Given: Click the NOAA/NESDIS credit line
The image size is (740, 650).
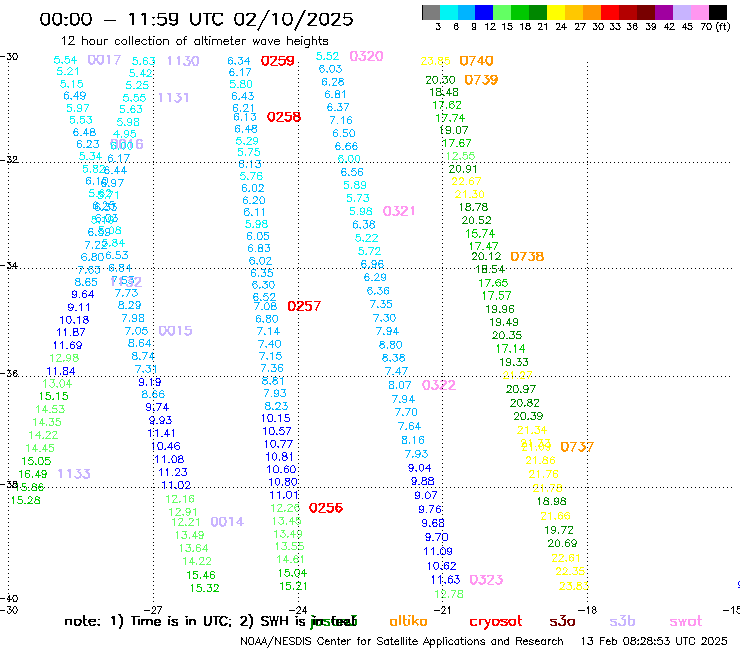Looking at the screenshot, I should [402, 641].
